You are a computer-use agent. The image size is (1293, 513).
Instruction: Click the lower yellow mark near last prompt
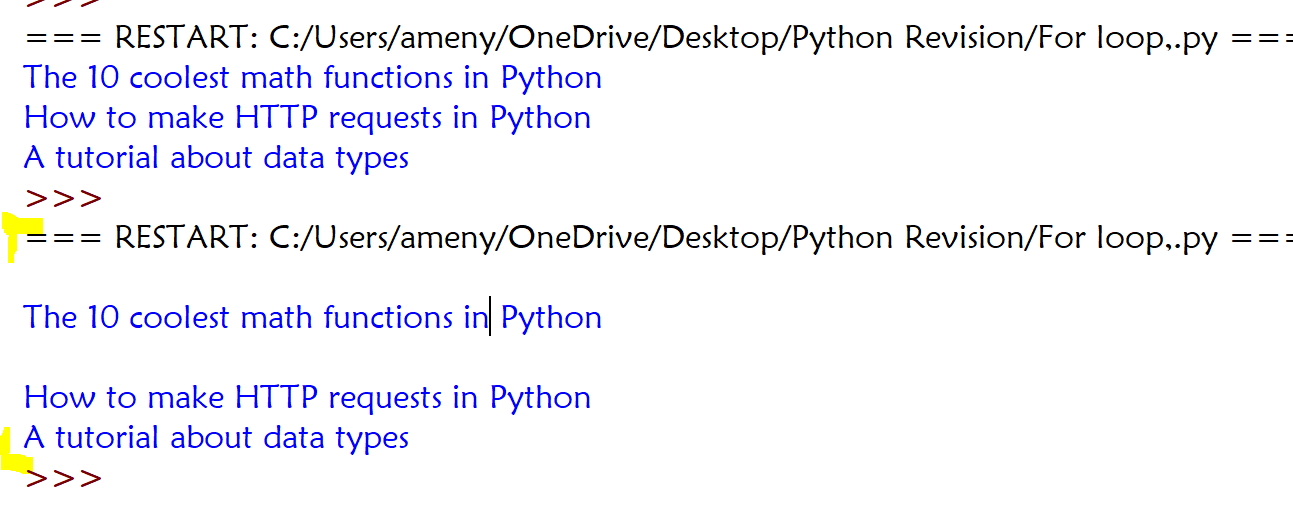pos(15,451)
